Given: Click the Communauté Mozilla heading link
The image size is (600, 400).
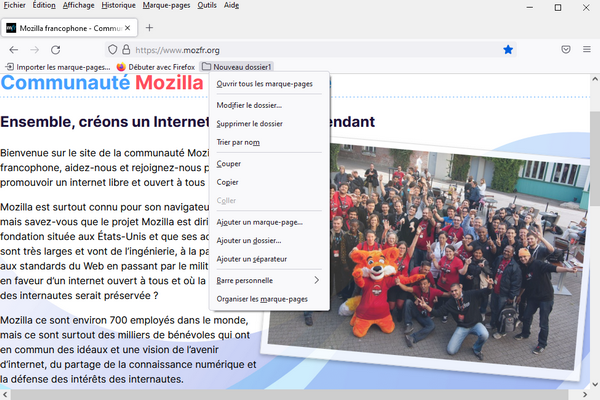Looking at the screenshot, I should (102, 83).
